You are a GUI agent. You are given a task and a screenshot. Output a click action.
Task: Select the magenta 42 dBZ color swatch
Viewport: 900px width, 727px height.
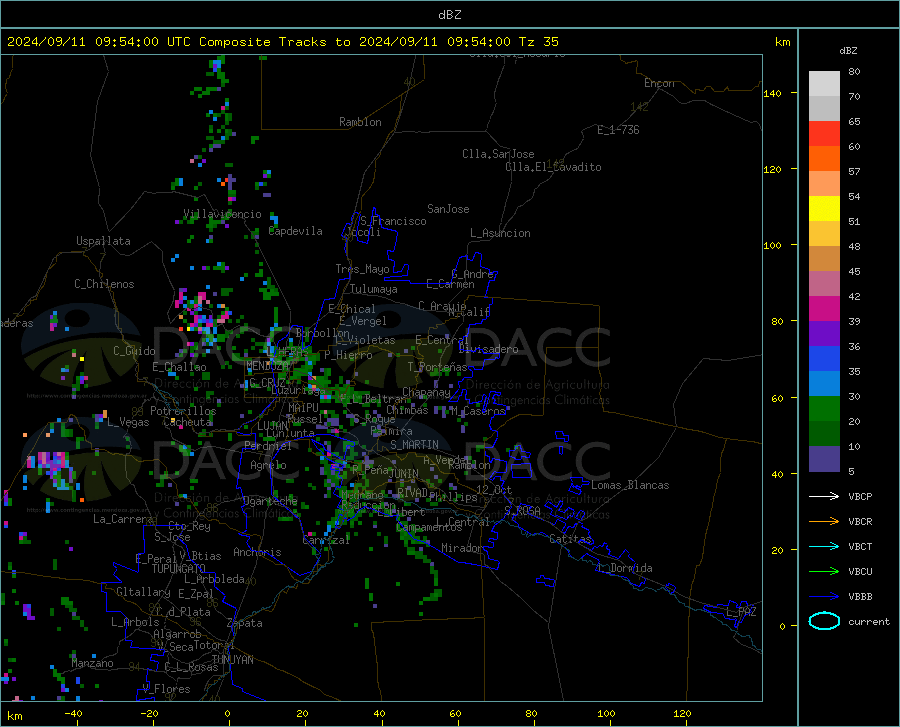click(824, 308)
